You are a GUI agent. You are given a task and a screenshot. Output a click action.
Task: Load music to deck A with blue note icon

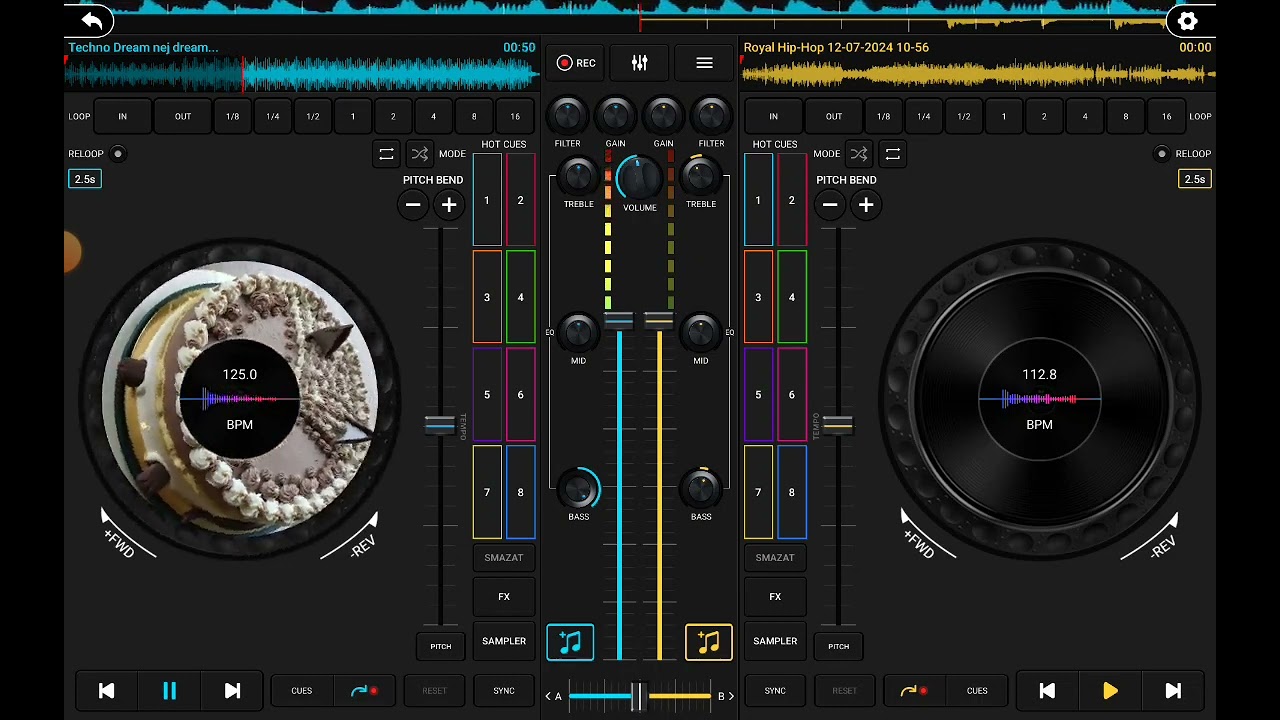point(571,642)
